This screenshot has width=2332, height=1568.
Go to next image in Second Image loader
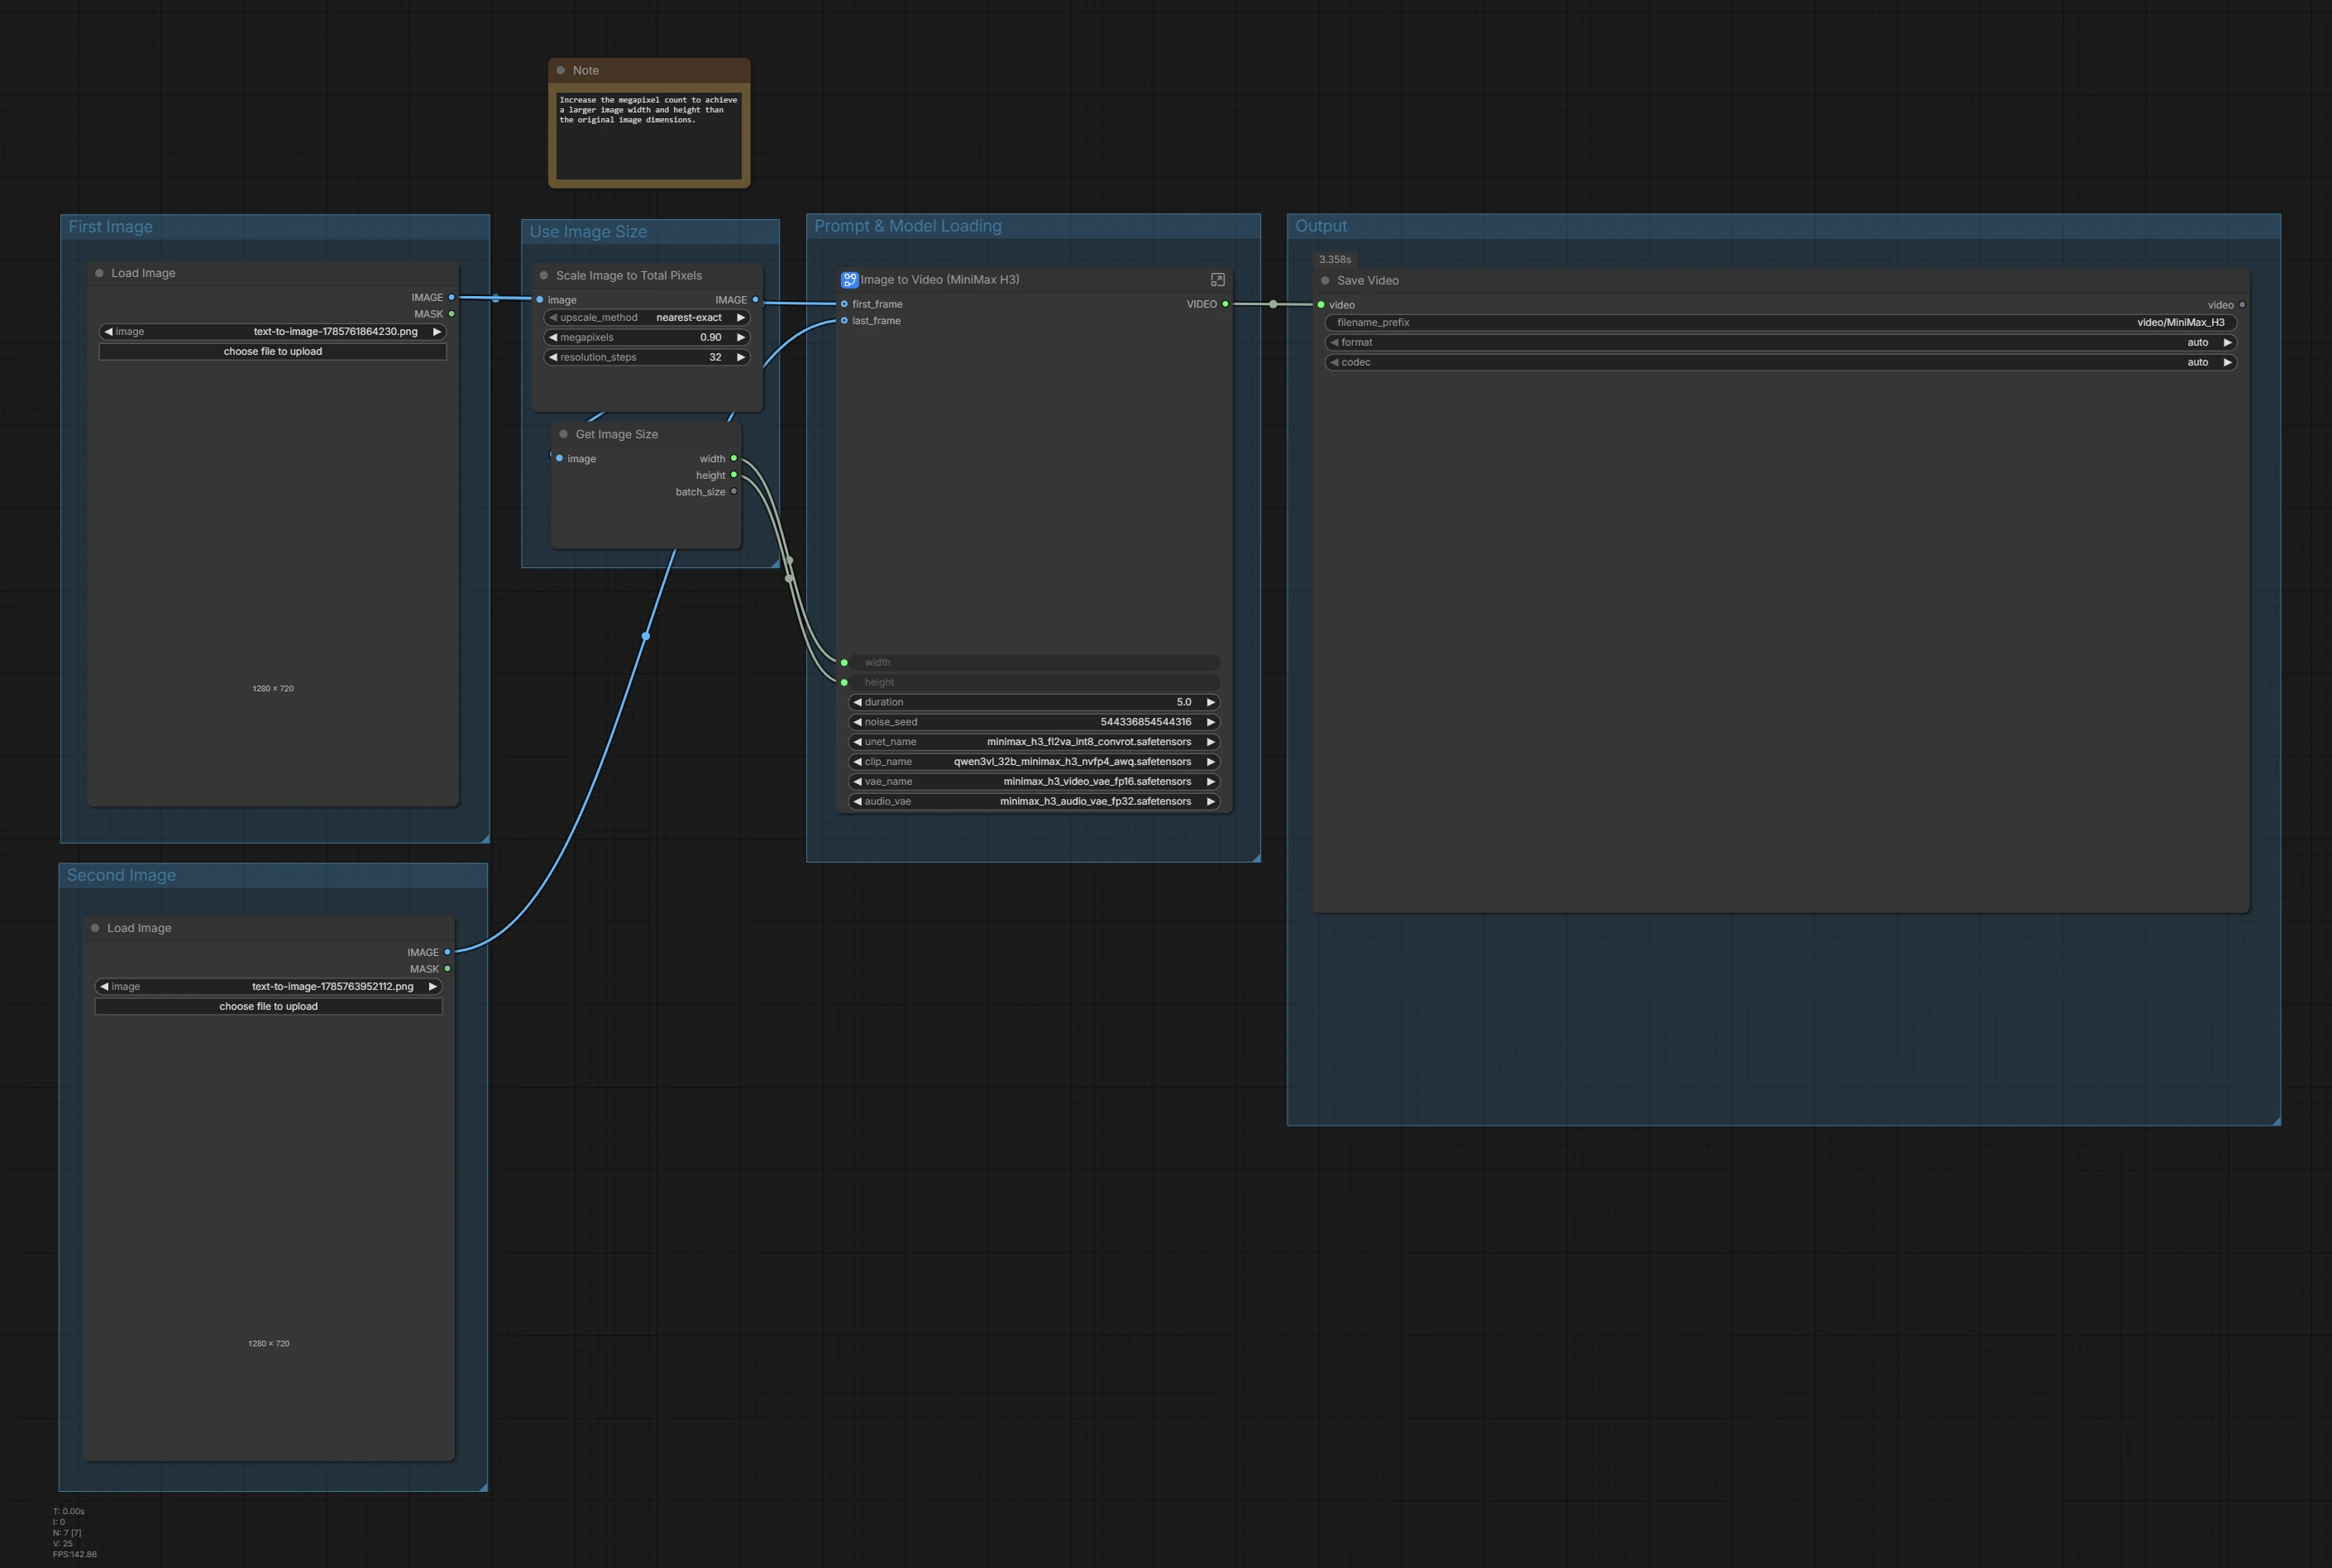433,986
